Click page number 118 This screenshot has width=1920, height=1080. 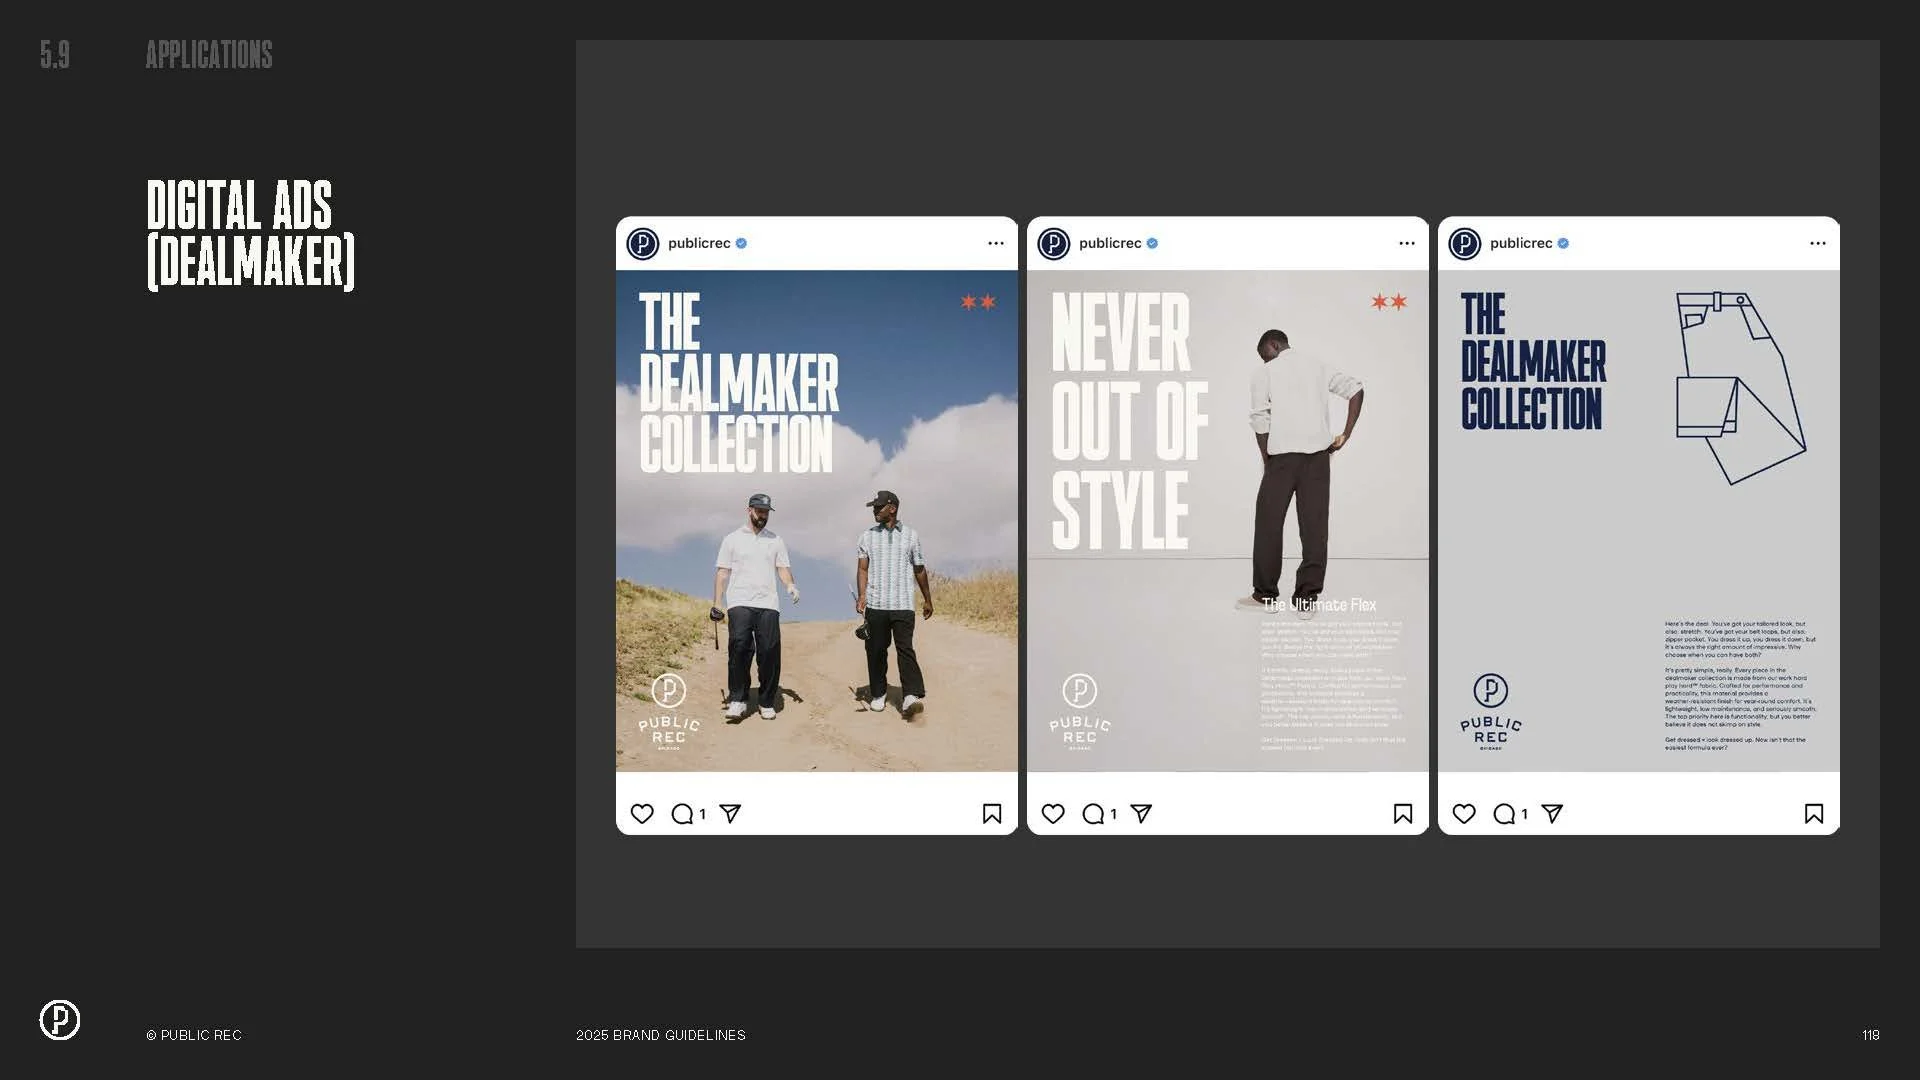pyautogui.click(x=1871, y=1035)
